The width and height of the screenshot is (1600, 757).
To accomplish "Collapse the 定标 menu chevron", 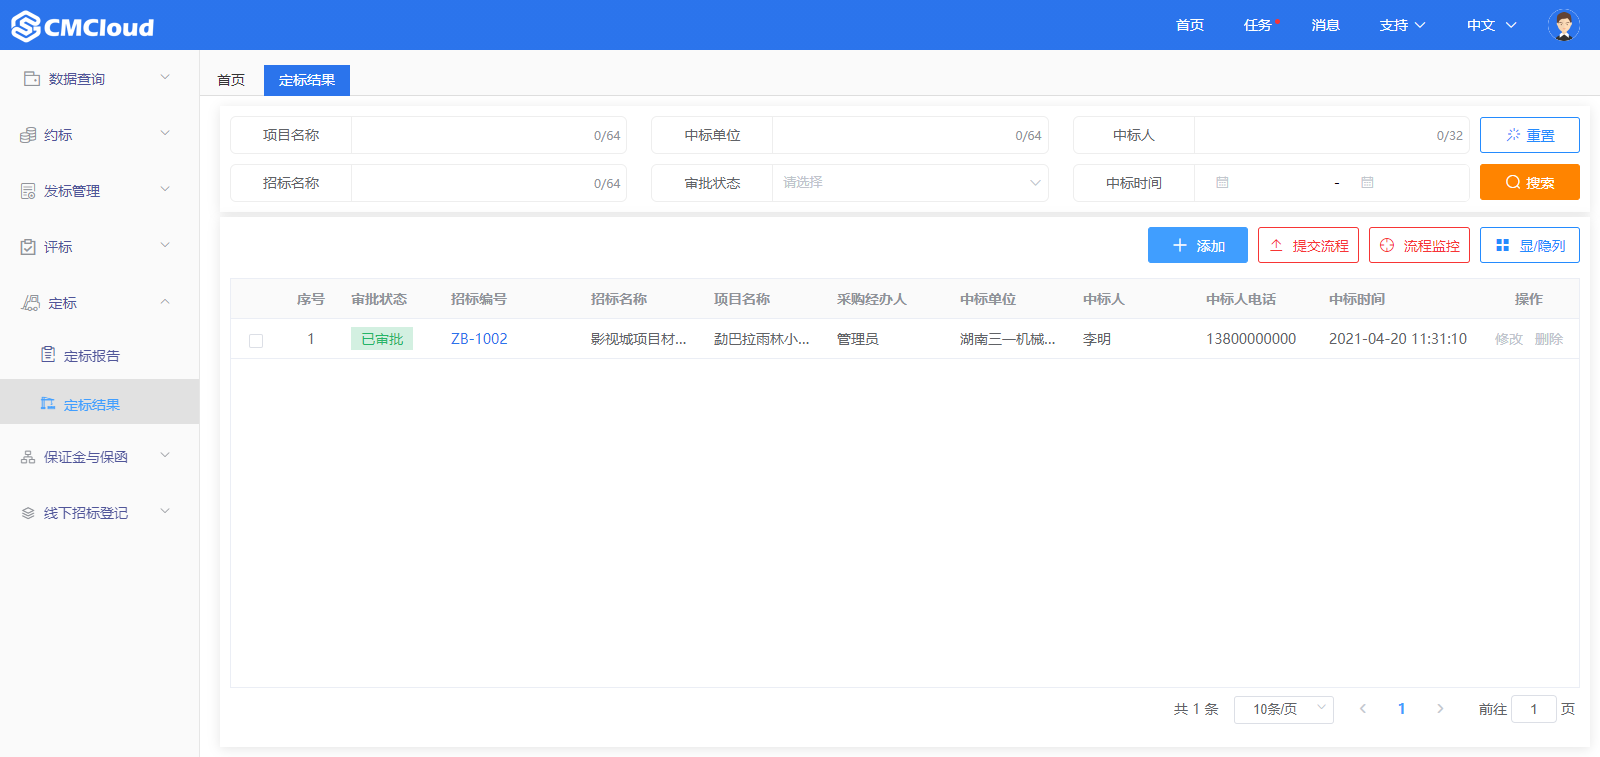I will (165, 301).
